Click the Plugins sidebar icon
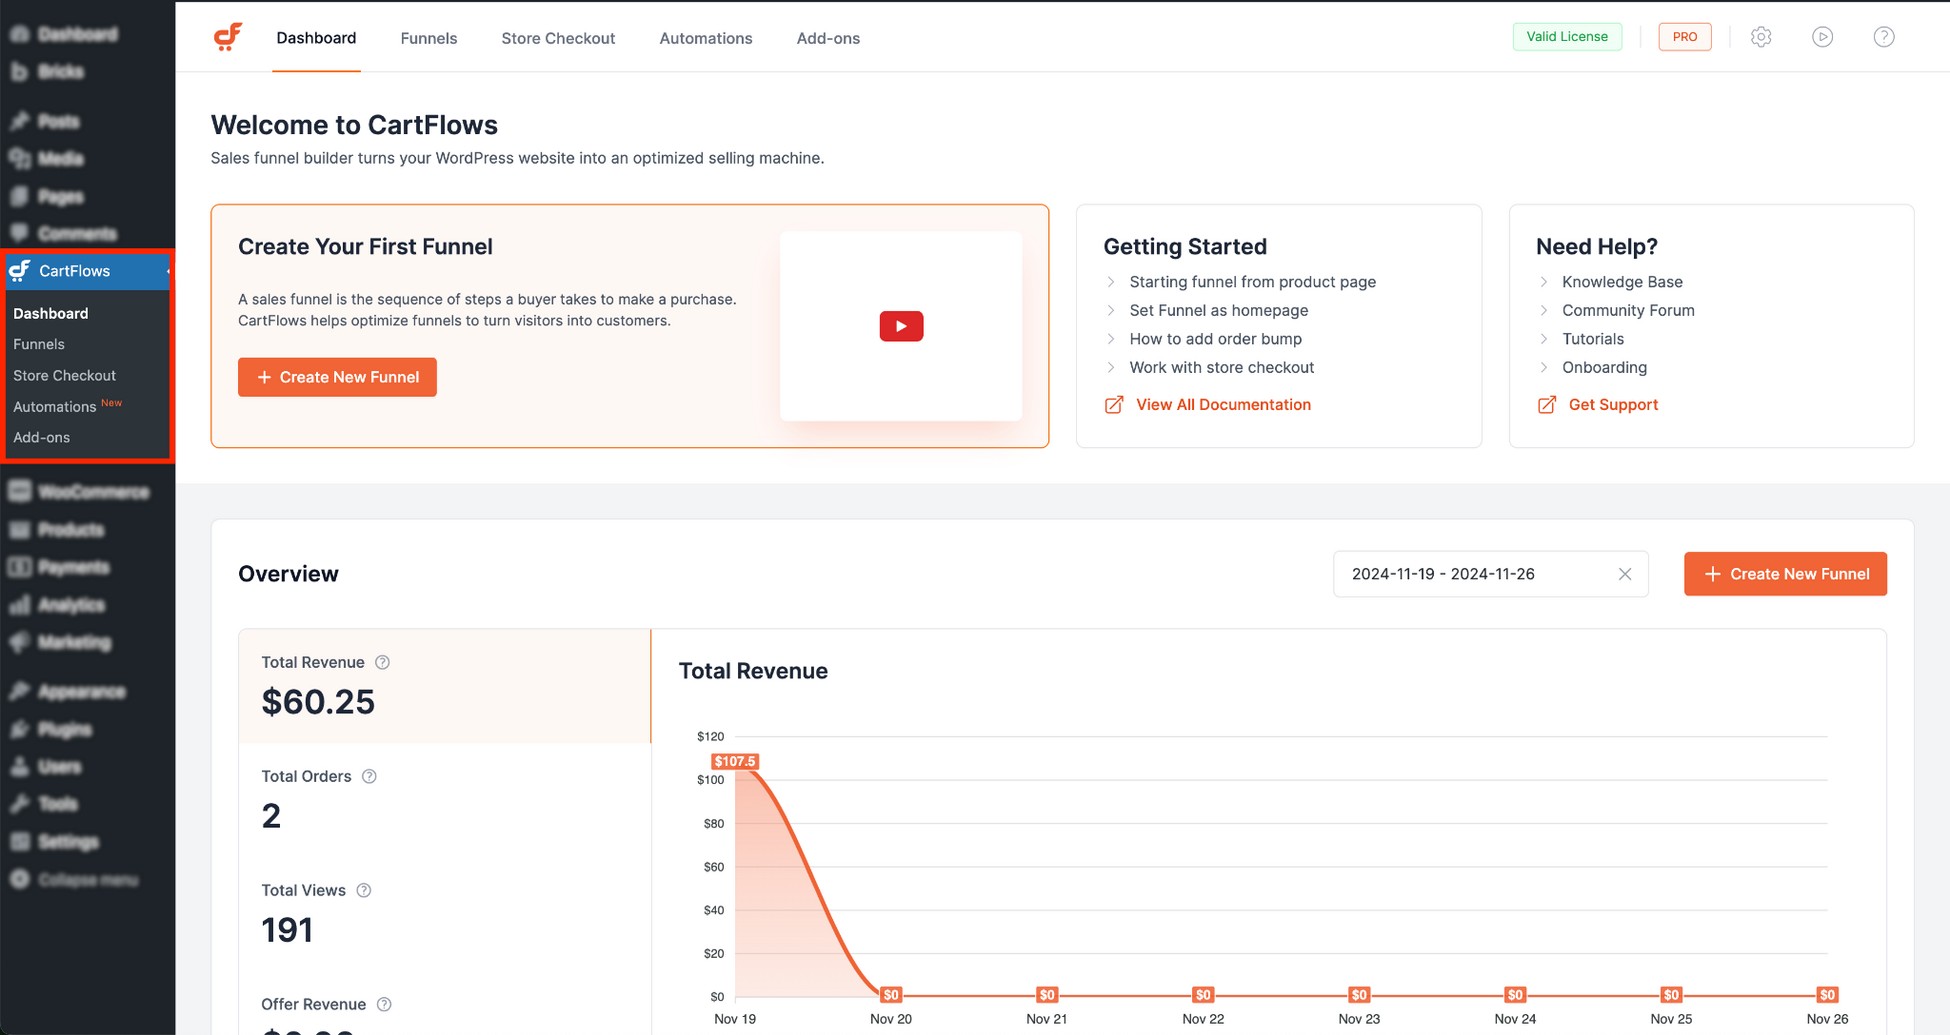This screenshot has height=1035, width=1950. pyautogui.click(x=20, y=729)
